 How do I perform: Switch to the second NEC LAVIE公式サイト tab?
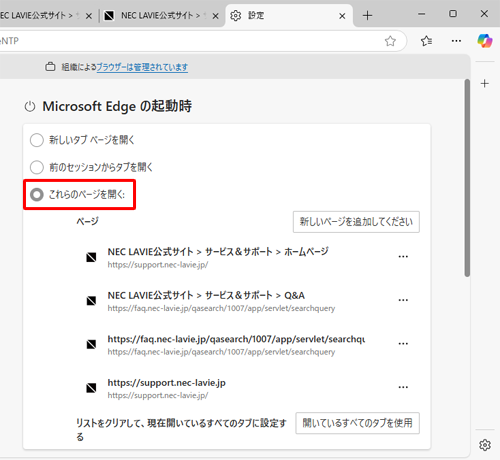coord(161,16)
